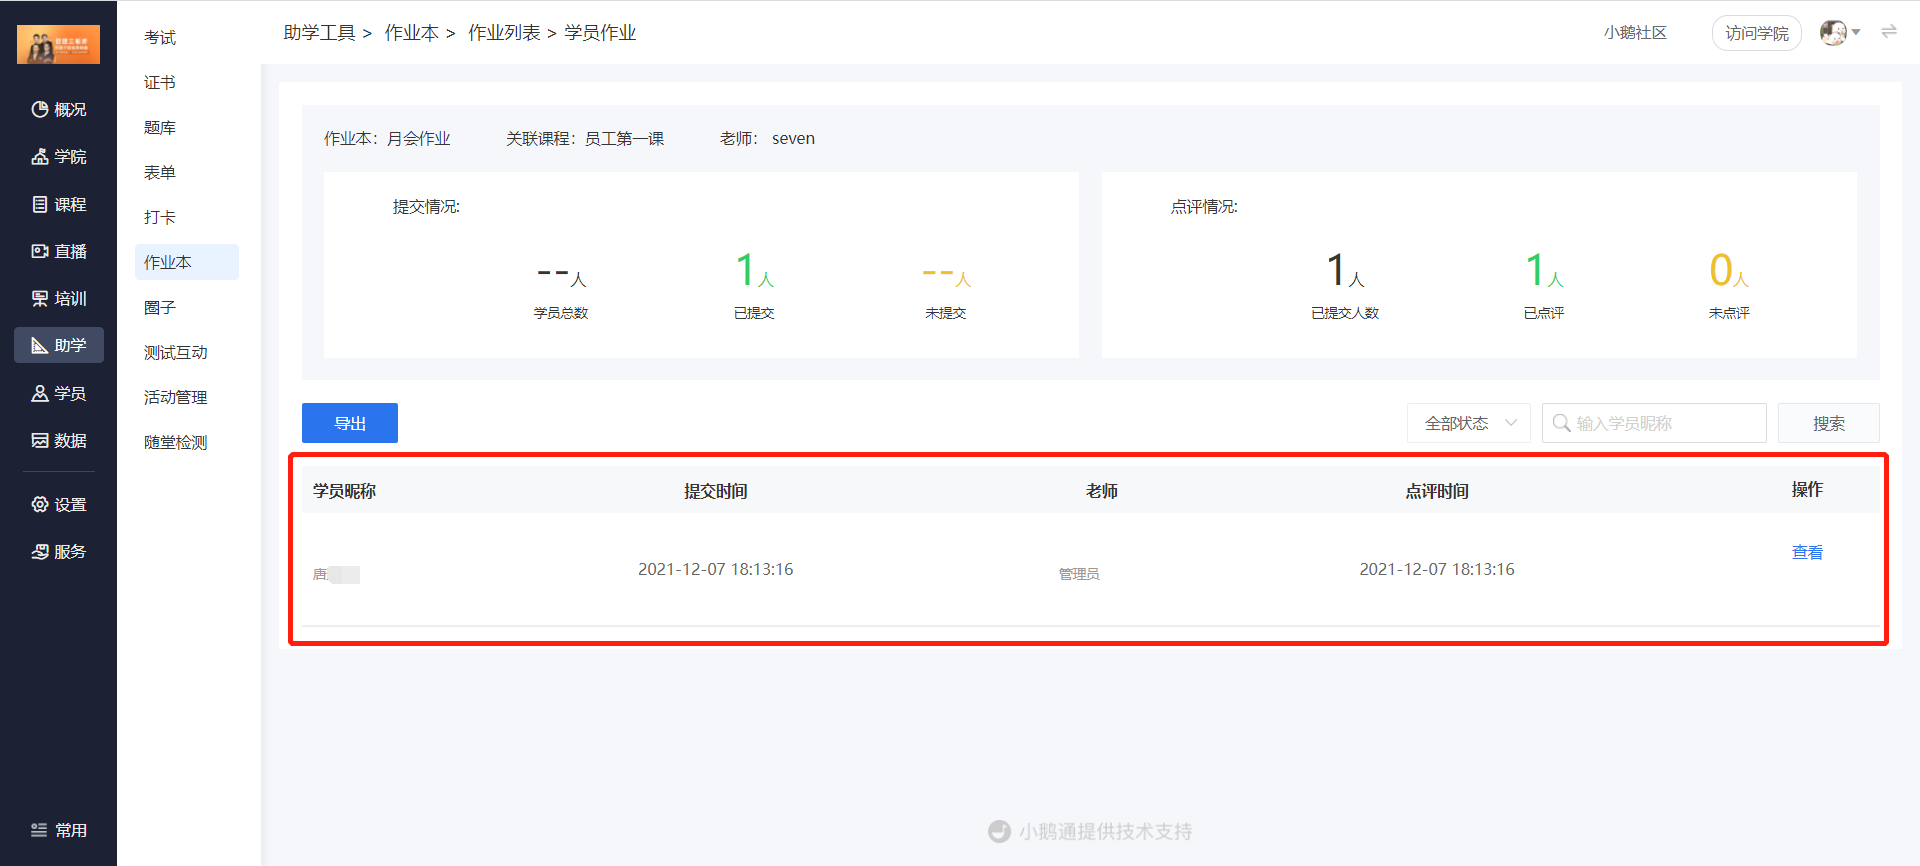Click the 数据 data icon
Image resolution: width=1920 pixels, height=866 pixels.
tap(40, 441)
